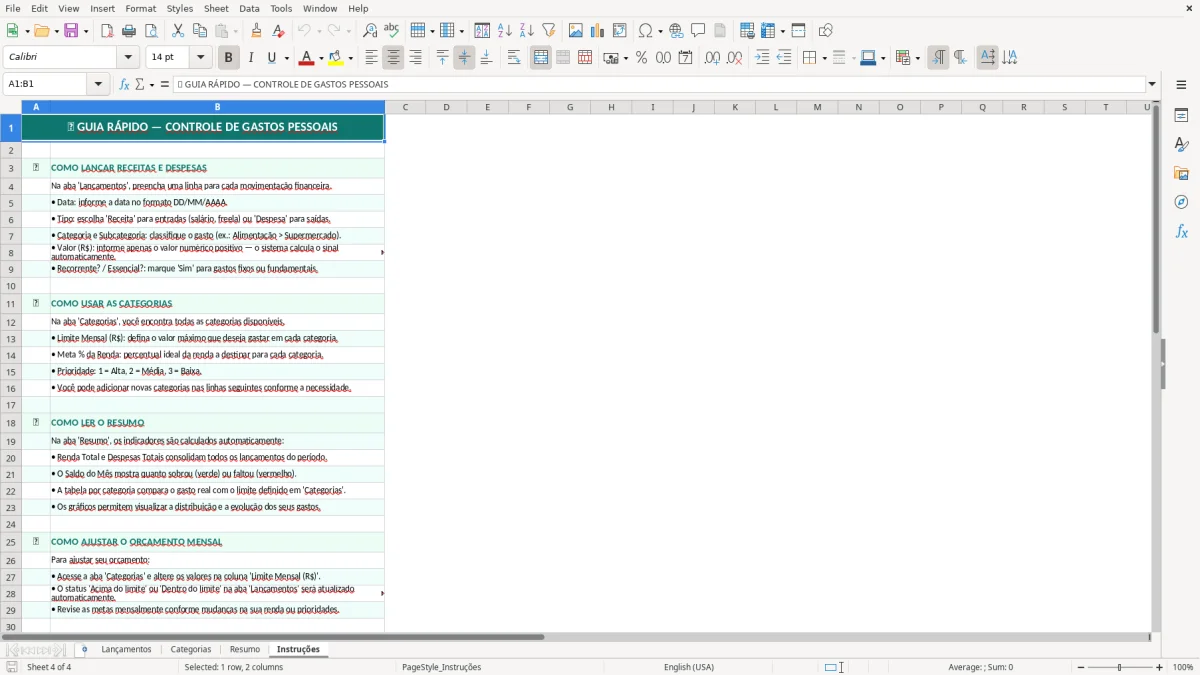Open Find and Replace icon
Viewport: 1200px width, 675px height.
click(370, 31)
